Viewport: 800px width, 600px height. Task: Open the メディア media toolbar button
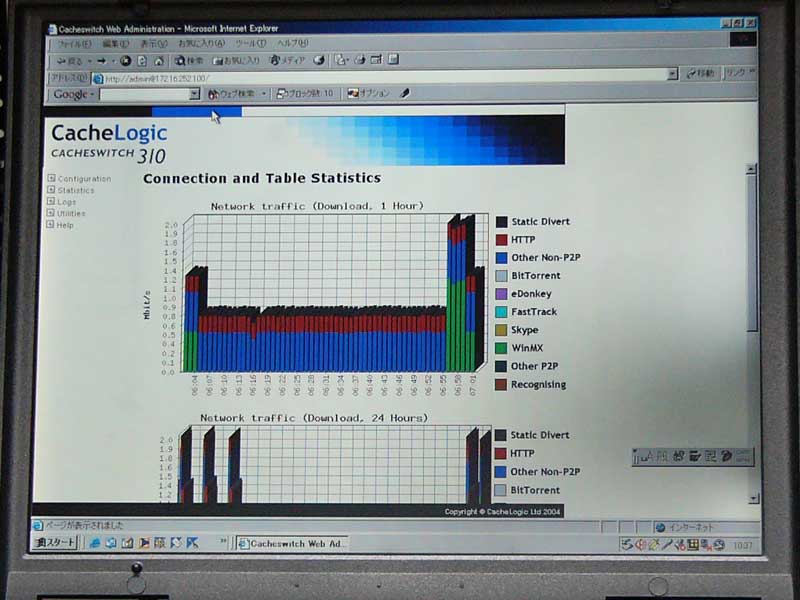pyautogui.click(x=287, y=61)
